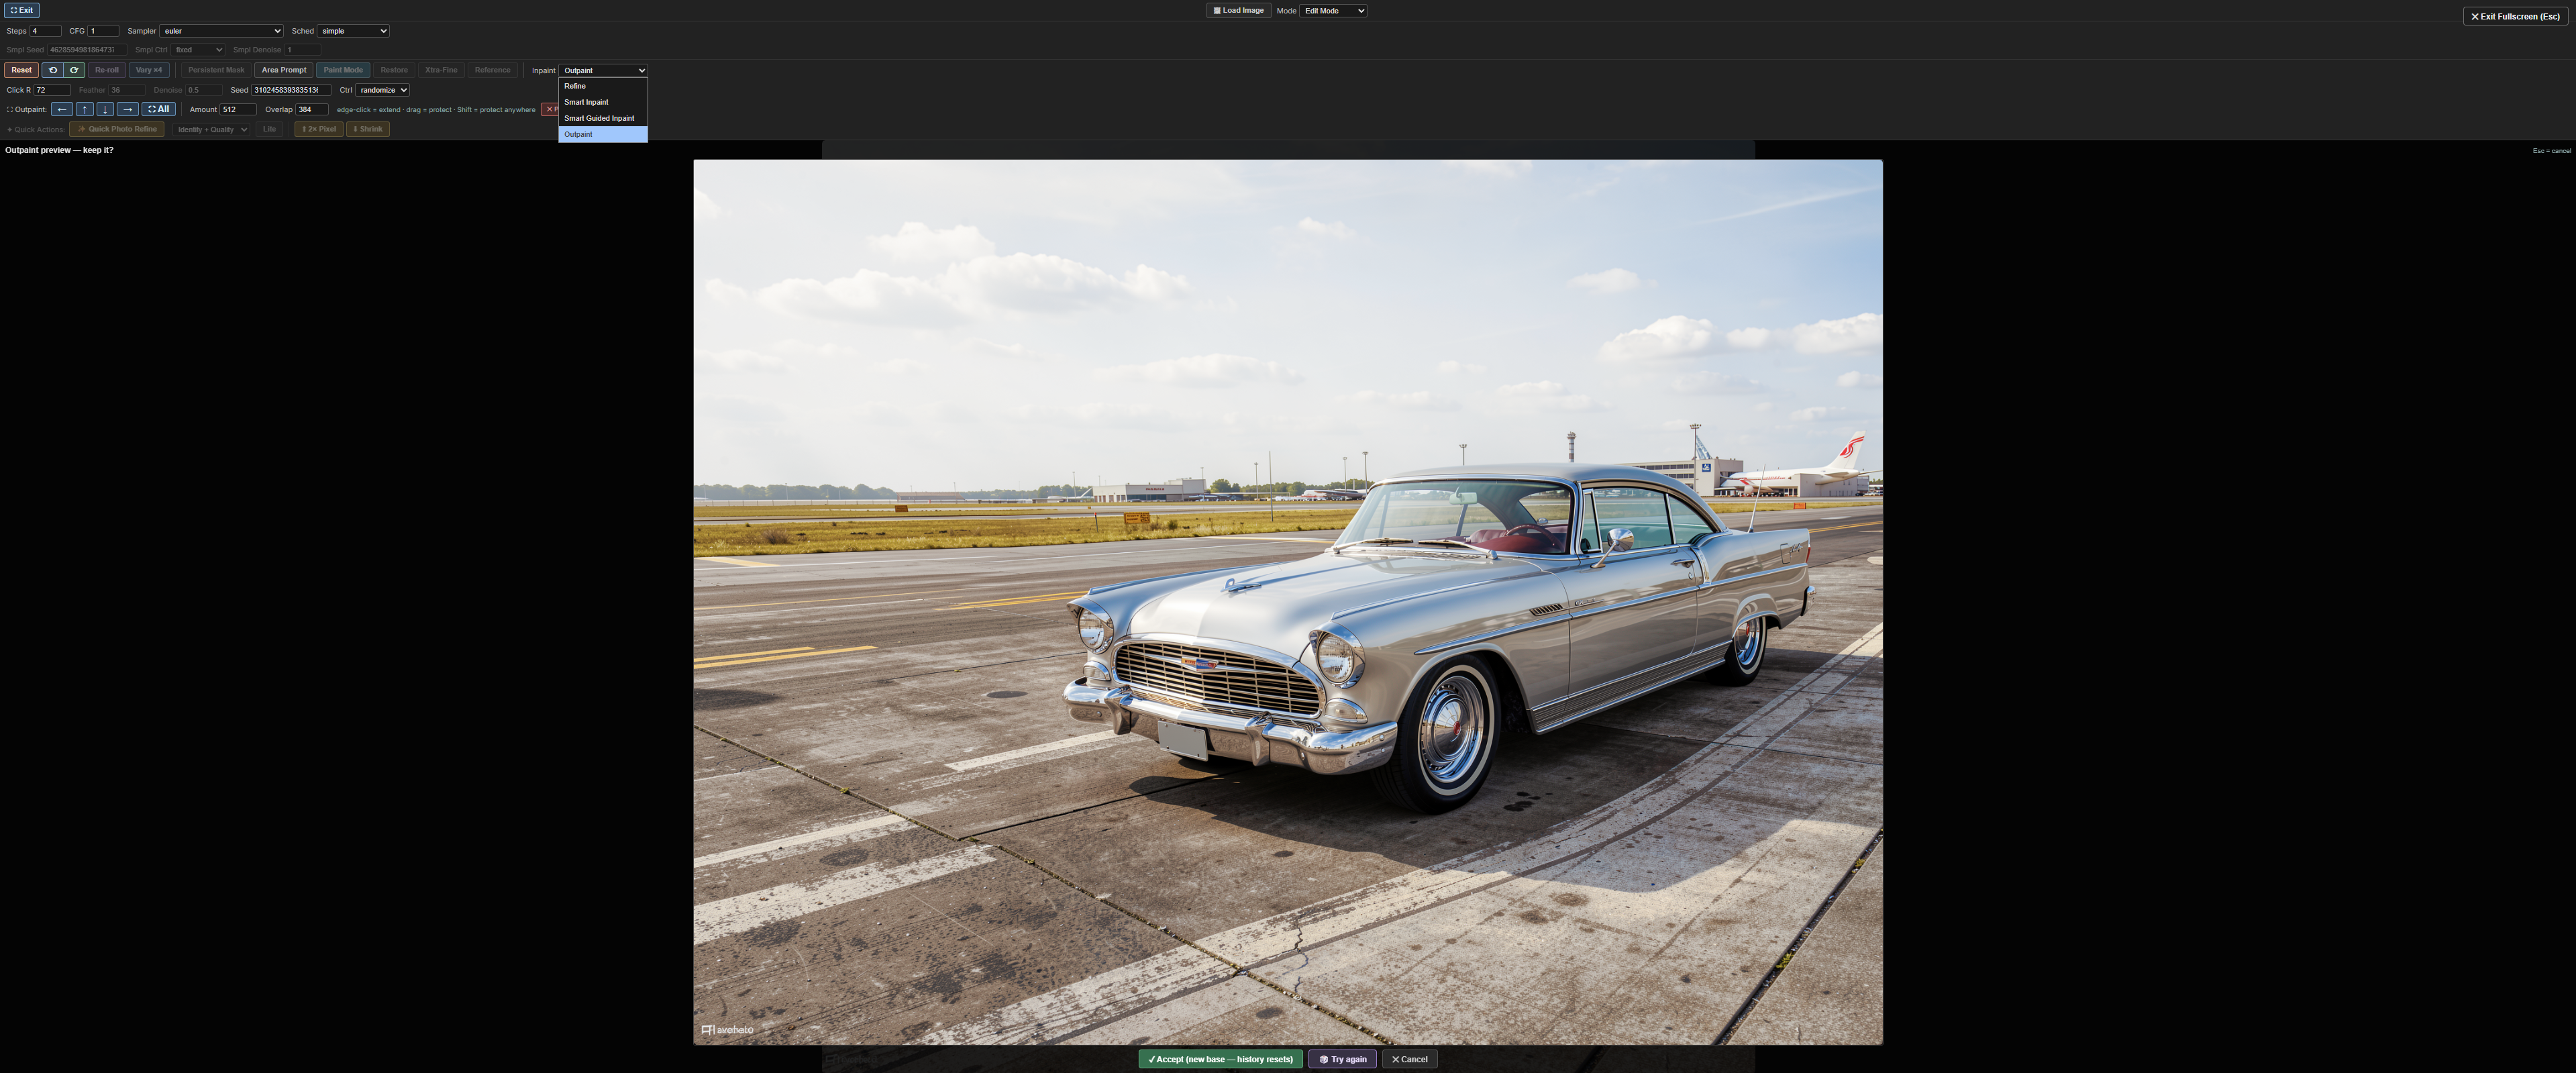The height and width of the screenshot is (1073, 2576).
Task: Click the Click R input field
Action: [52, 90]
